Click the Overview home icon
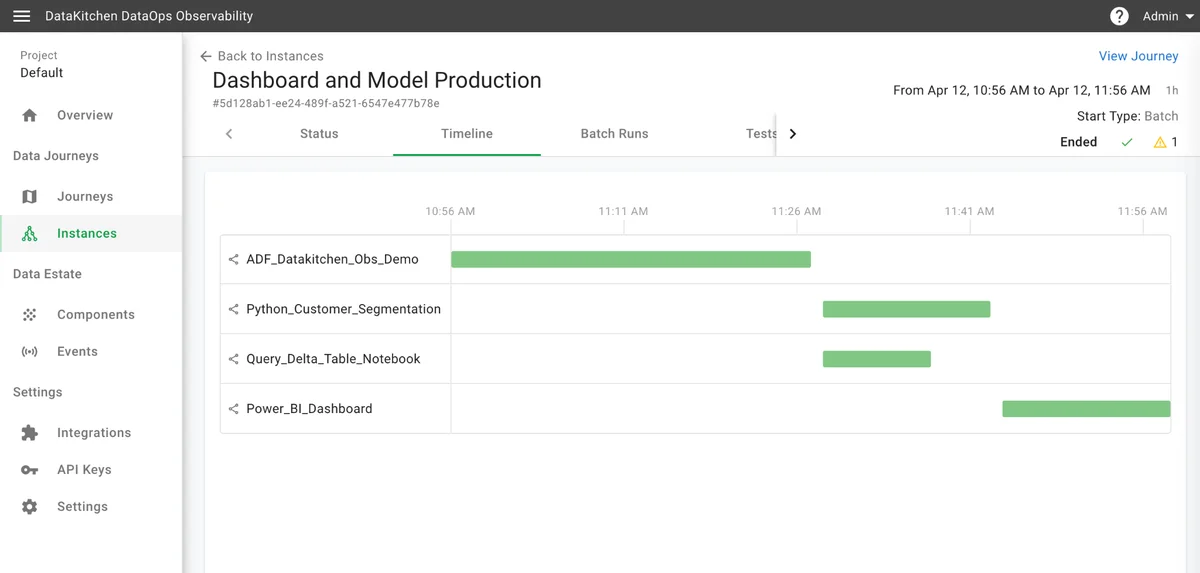Image resolution: width=1200 pixels, height=573 pixels. (x=29, y=115)
